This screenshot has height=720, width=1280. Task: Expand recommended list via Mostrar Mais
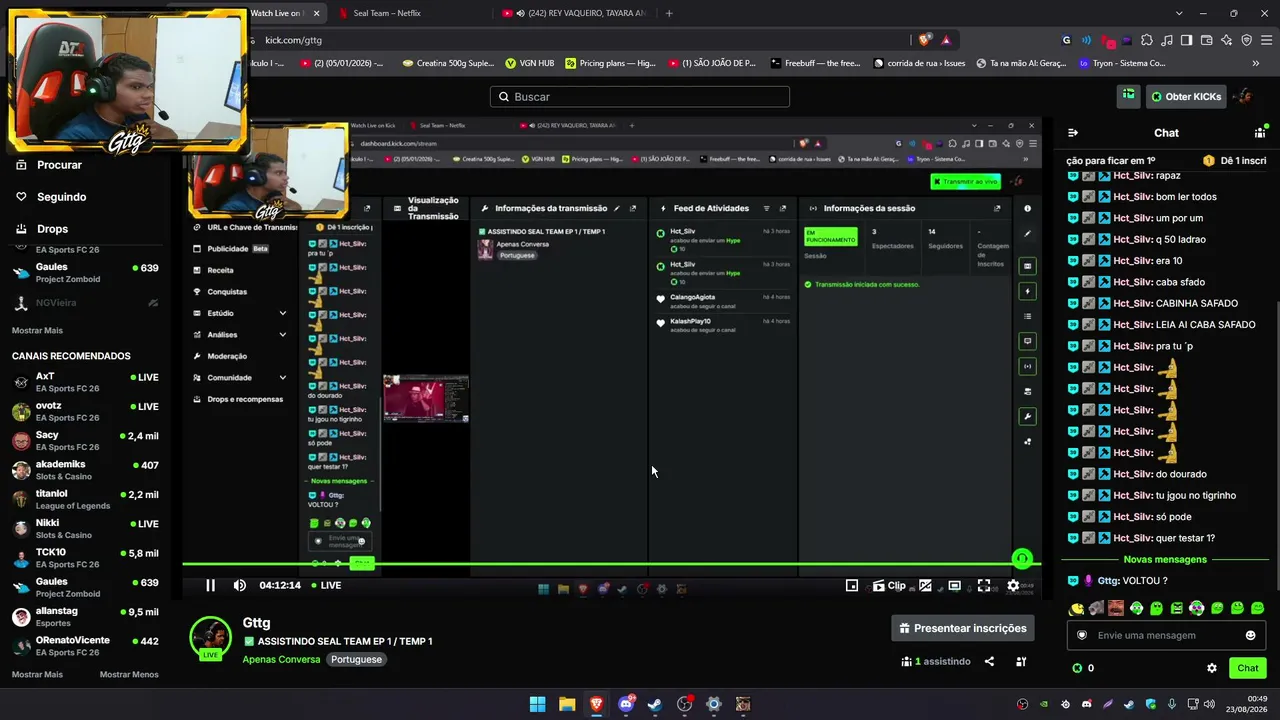(37, 674)
